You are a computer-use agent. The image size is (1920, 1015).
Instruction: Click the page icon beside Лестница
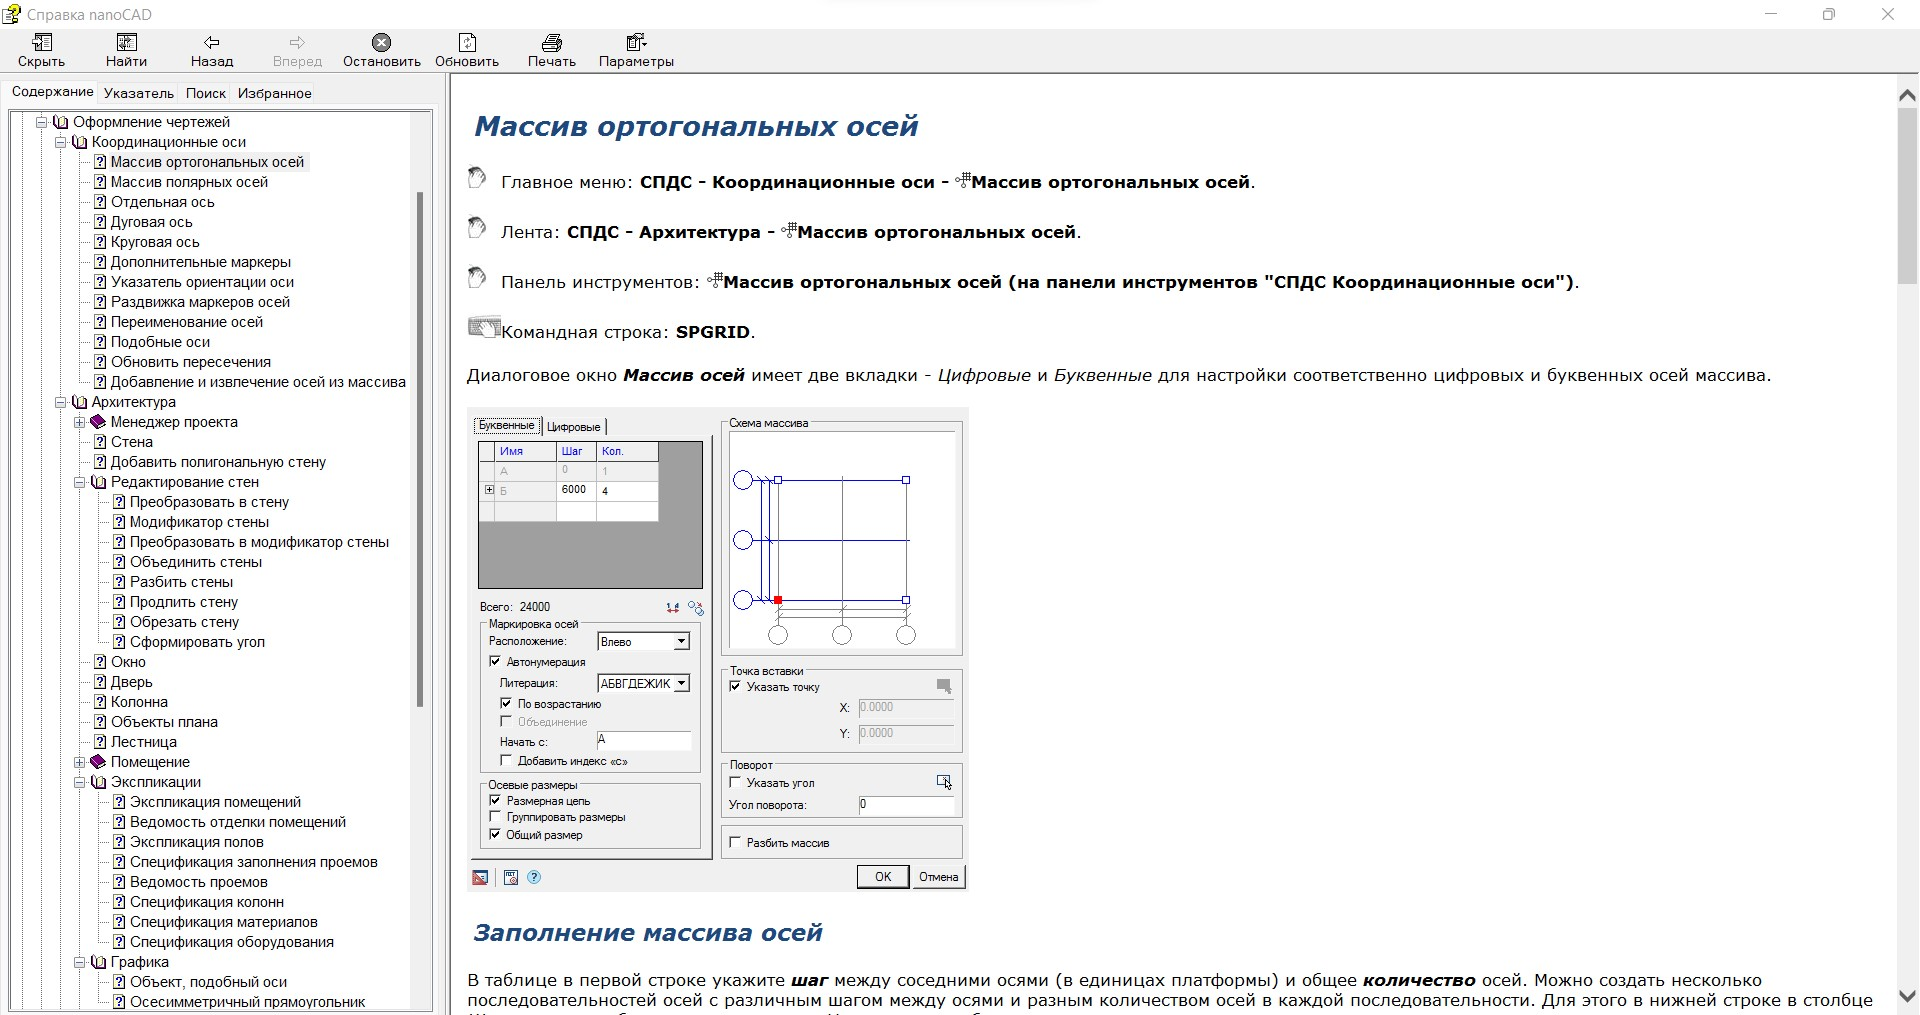[100, 742]
